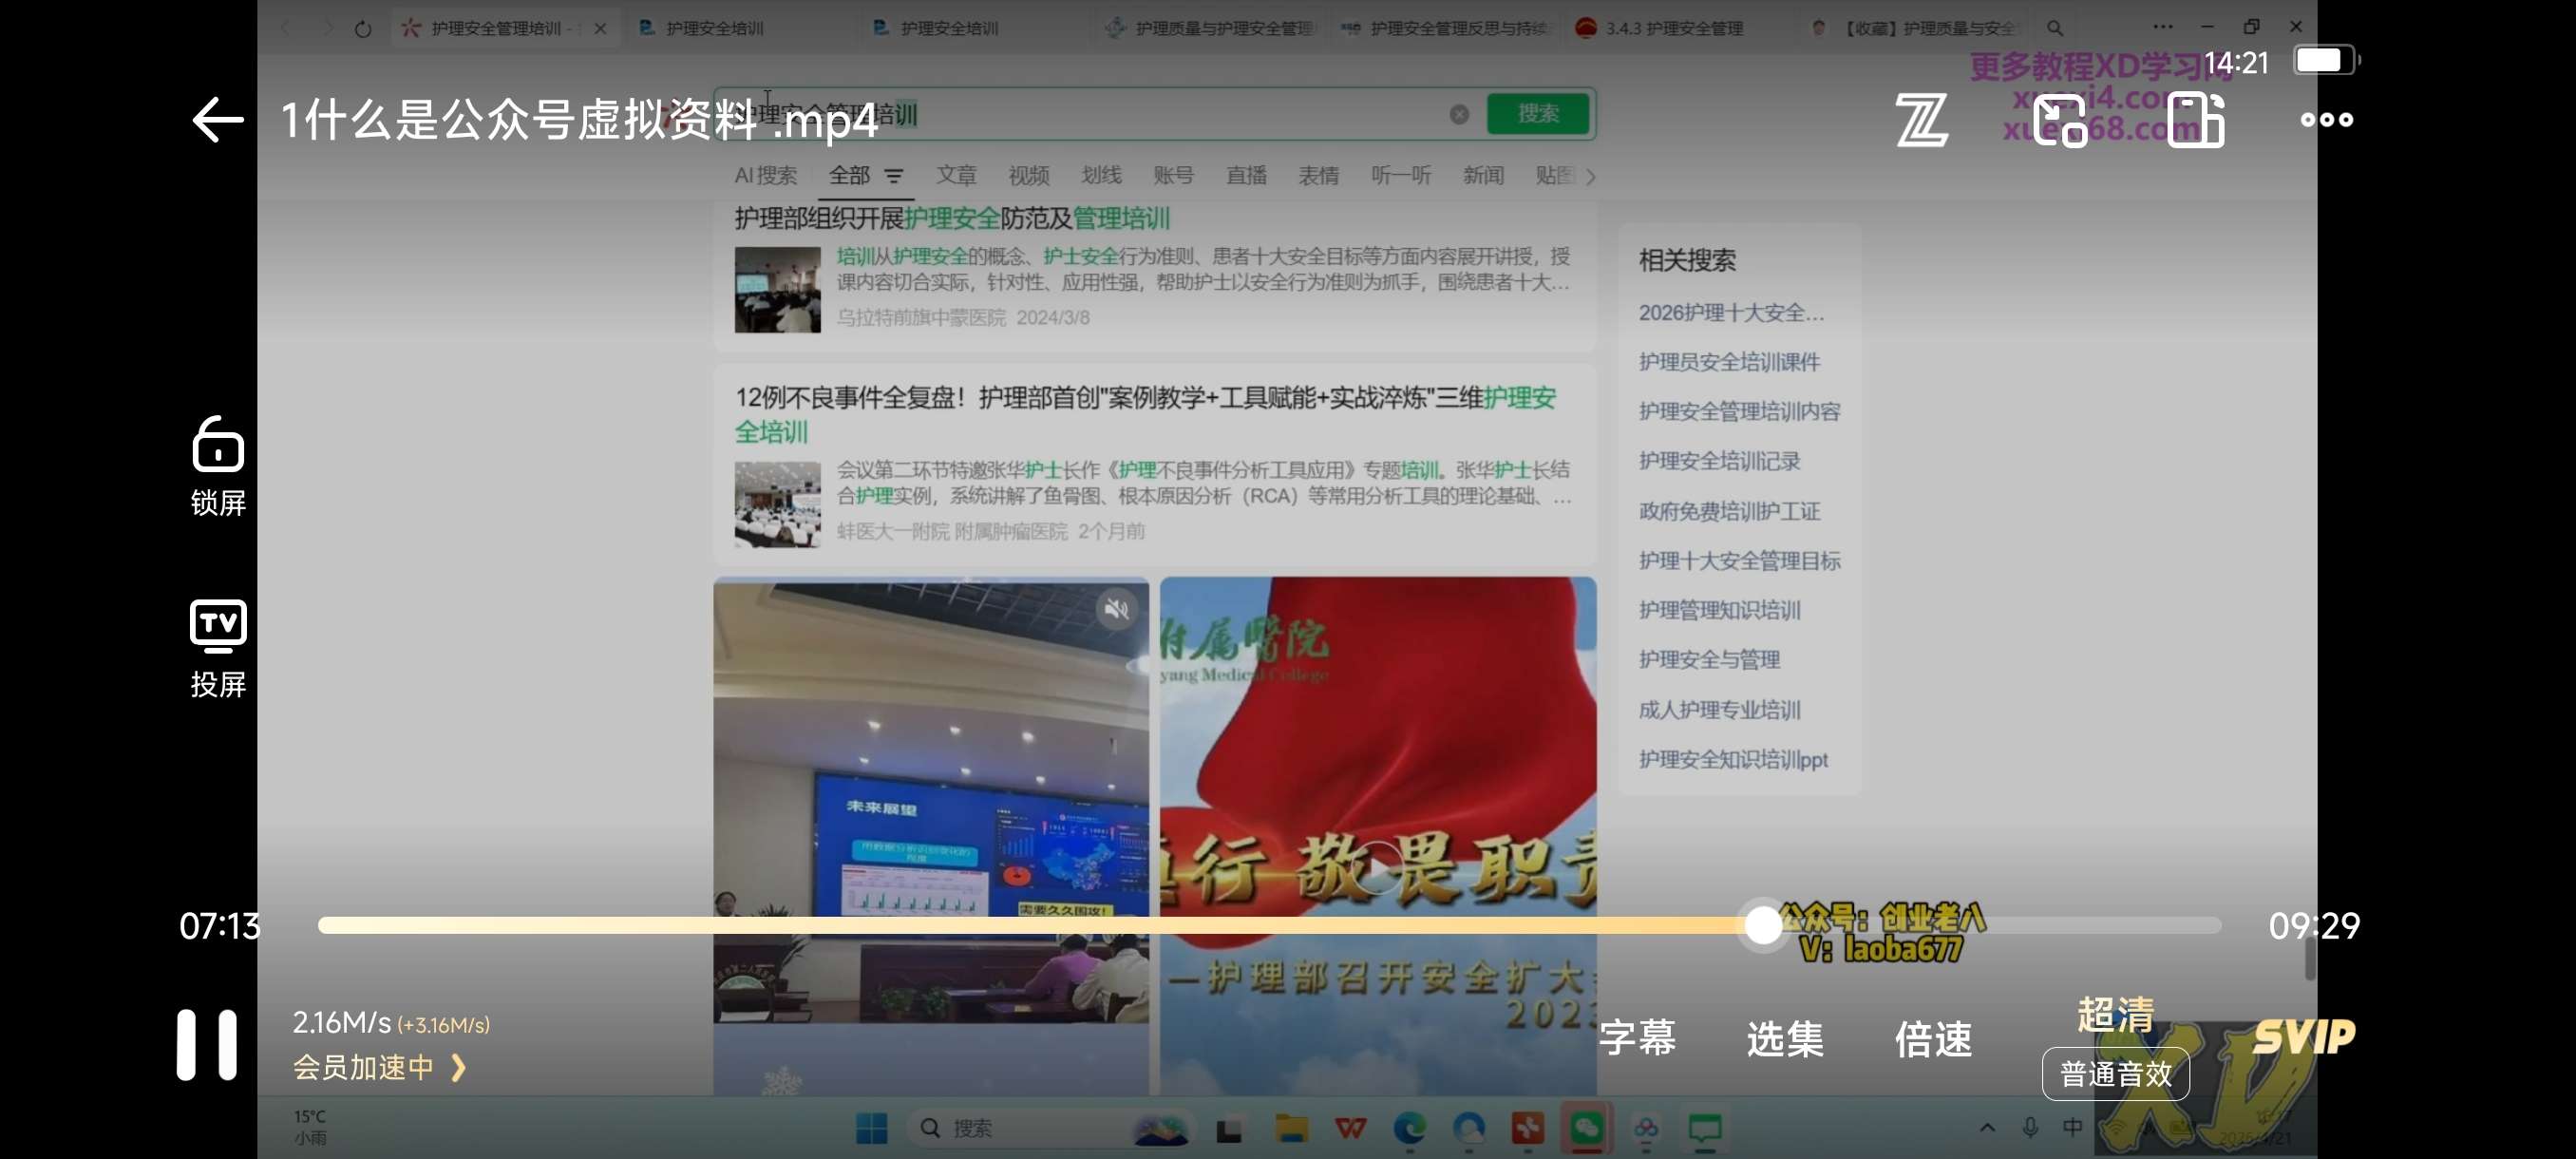Click the green 搜索 button in the video
2576x1159 pixels.
1537,114
